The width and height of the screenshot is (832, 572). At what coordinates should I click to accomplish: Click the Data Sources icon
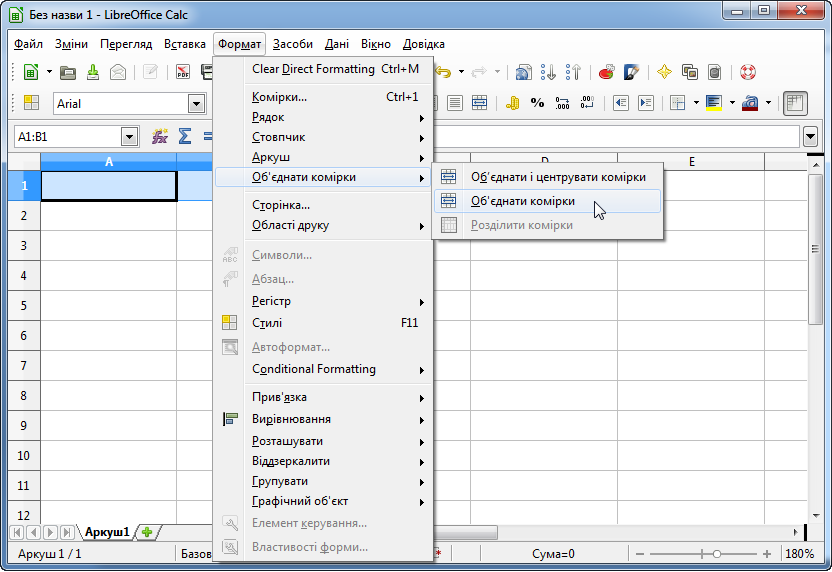(715, 72)
